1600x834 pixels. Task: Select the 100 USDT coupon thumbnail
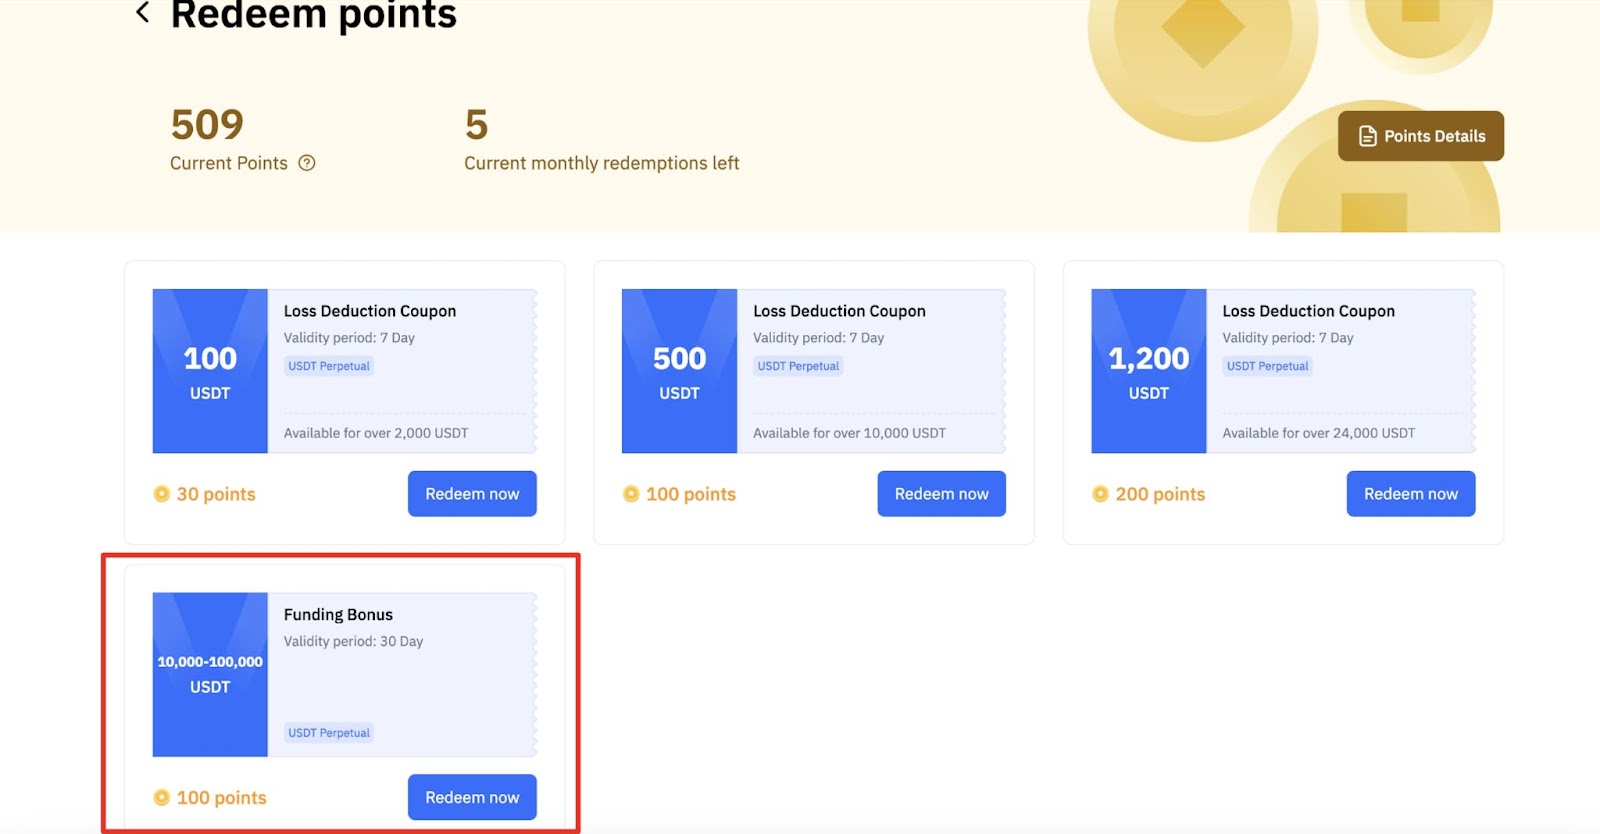[210, 371]
